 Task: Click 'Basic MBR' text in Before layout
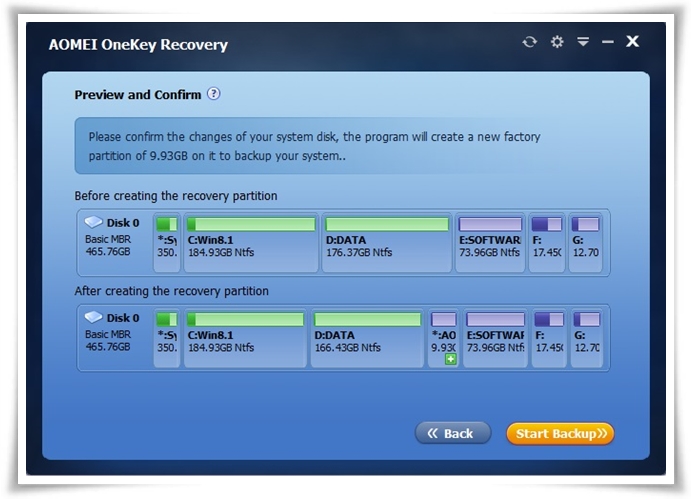pos(108,239)
